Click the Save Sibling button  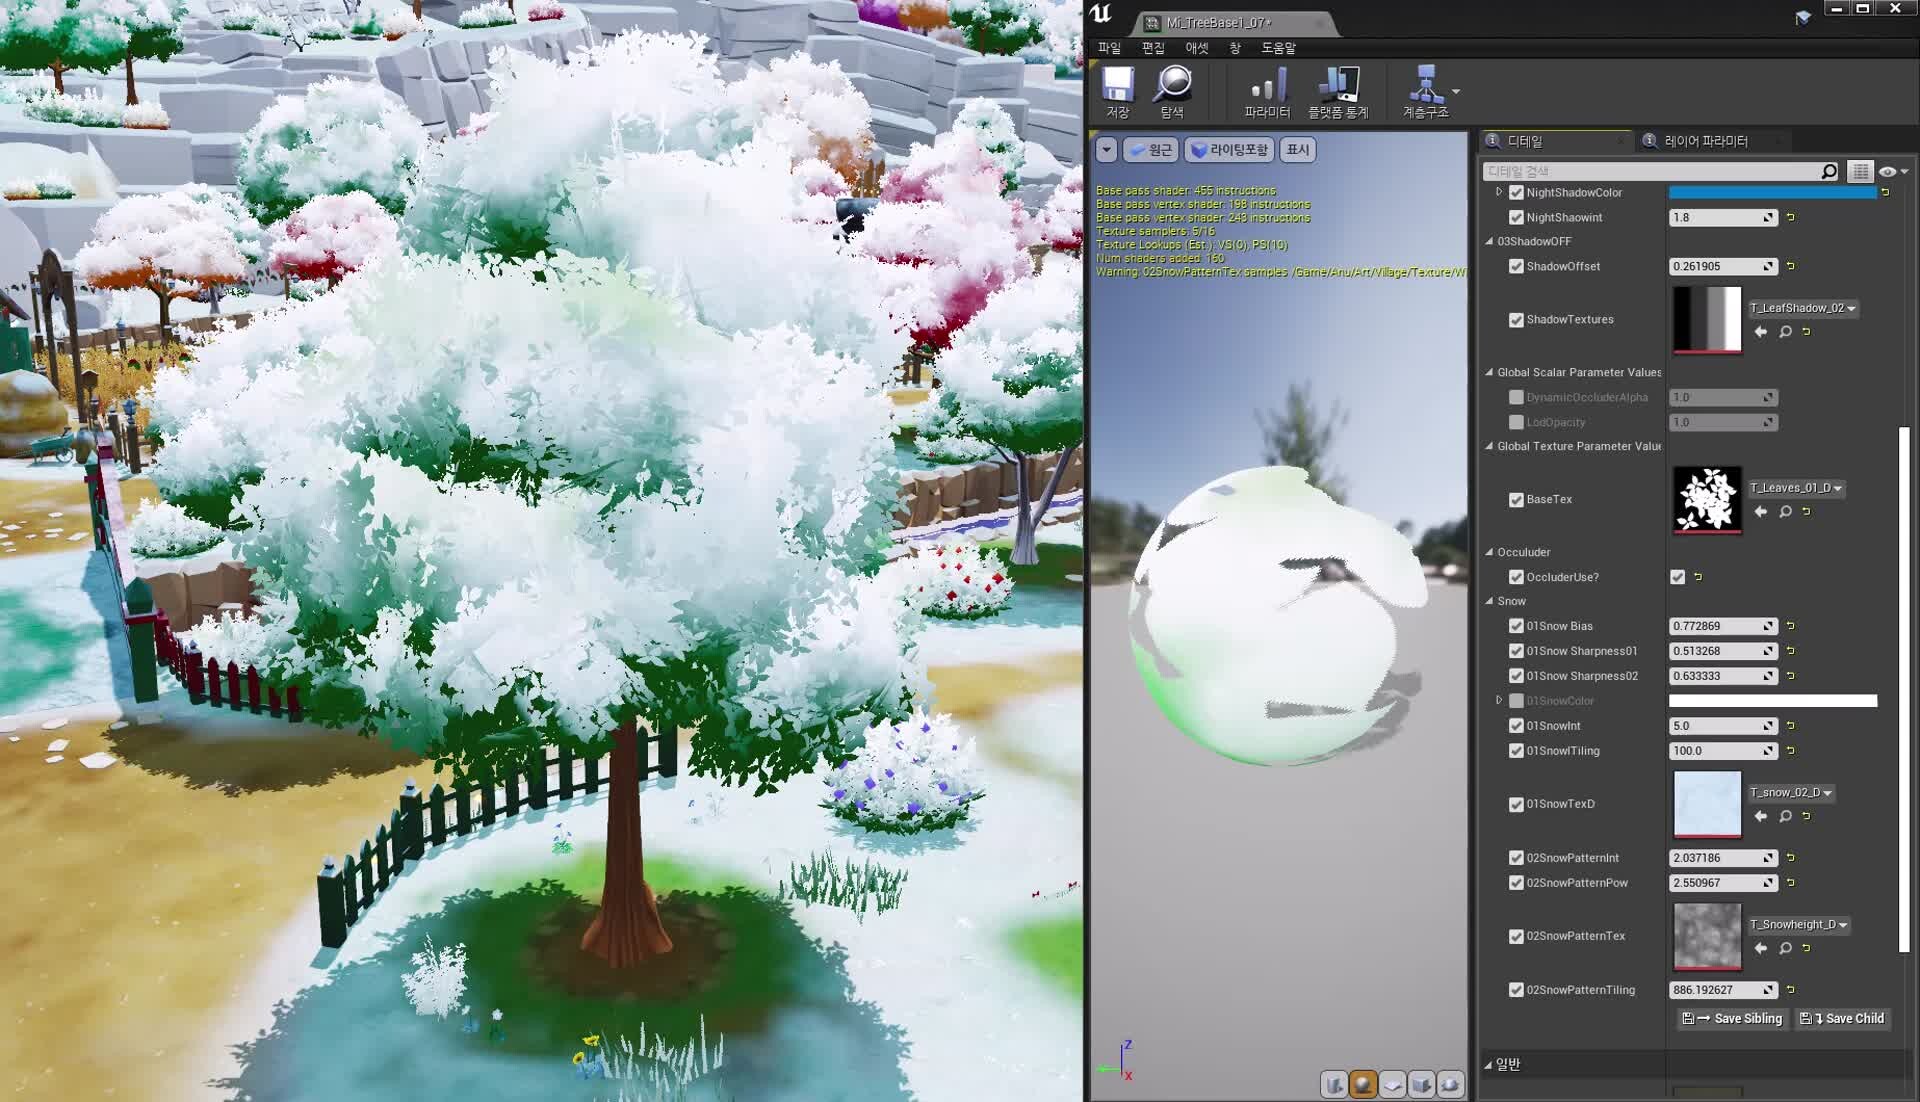click(x=1731, y=1018)
